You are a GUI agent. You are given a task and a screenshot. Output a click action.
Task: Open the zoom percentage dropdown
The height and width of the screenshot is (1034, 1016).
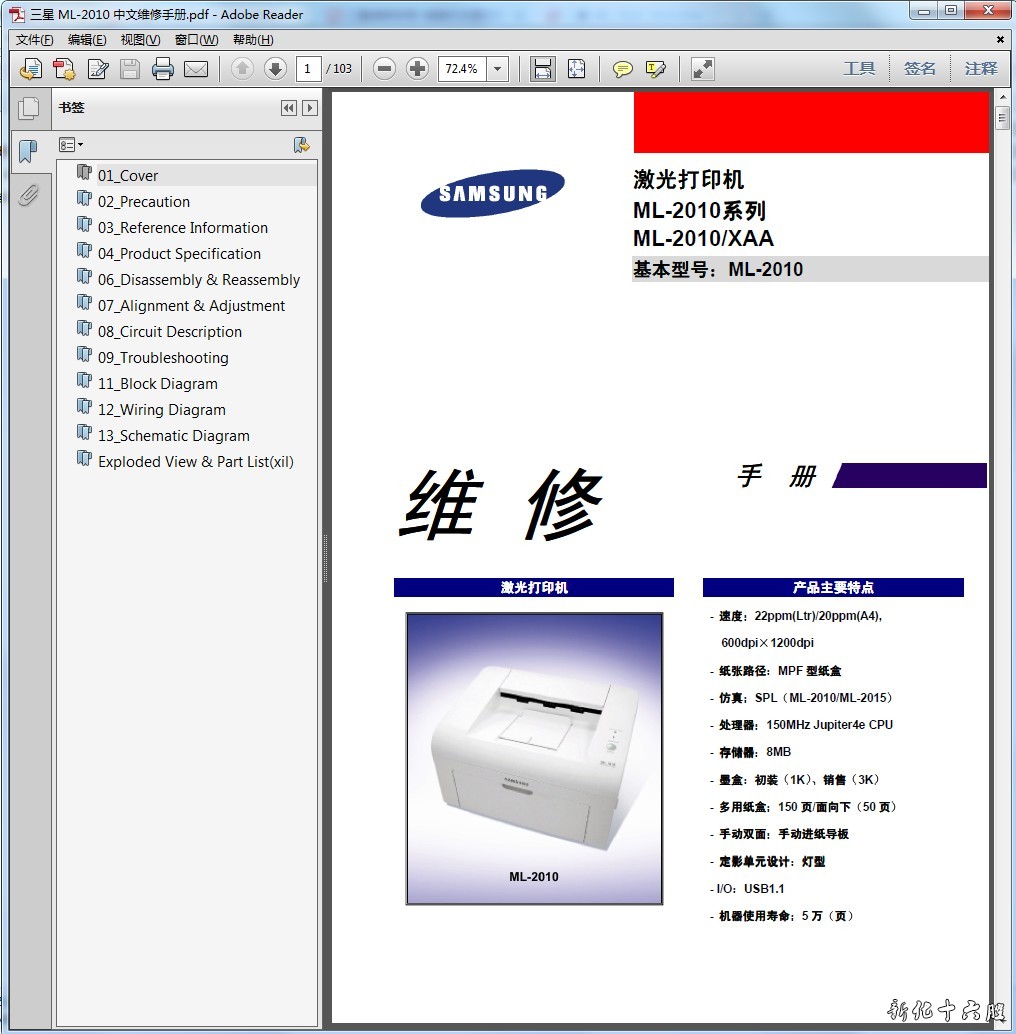click(498, 69)
